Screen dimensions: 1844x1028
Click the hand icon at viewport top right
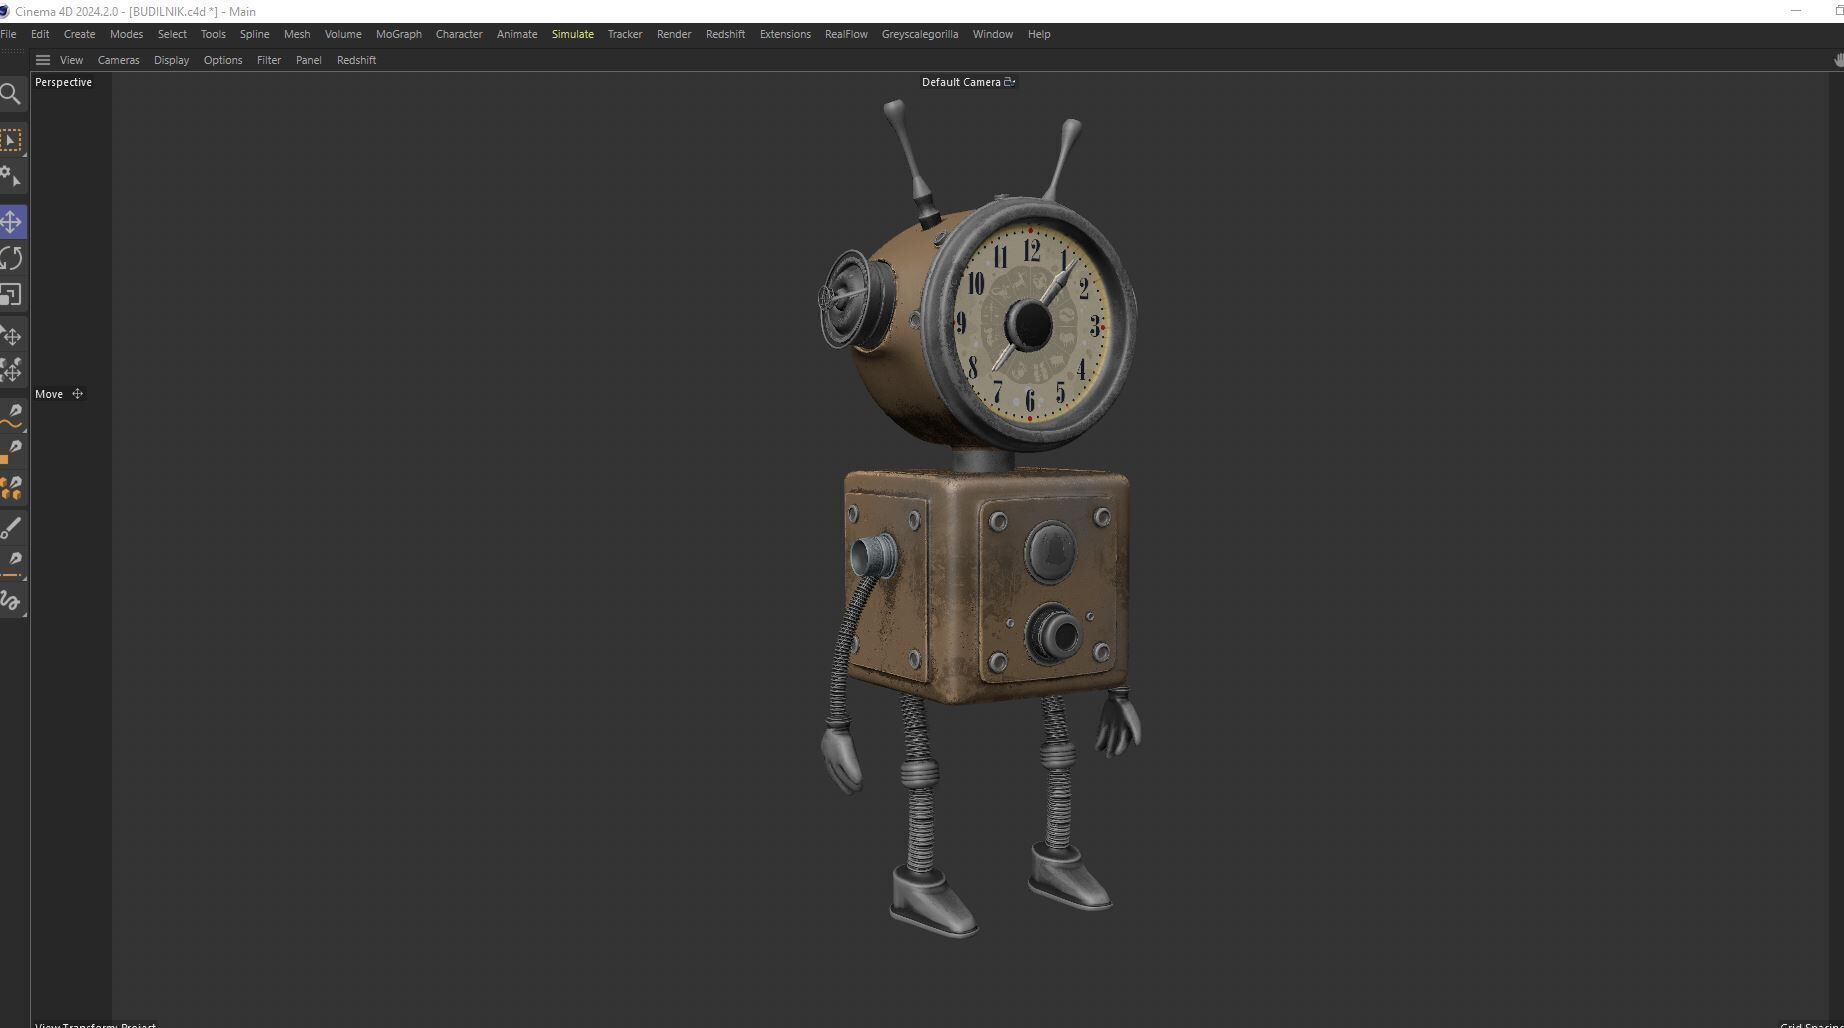click(x=1838, y=60)
